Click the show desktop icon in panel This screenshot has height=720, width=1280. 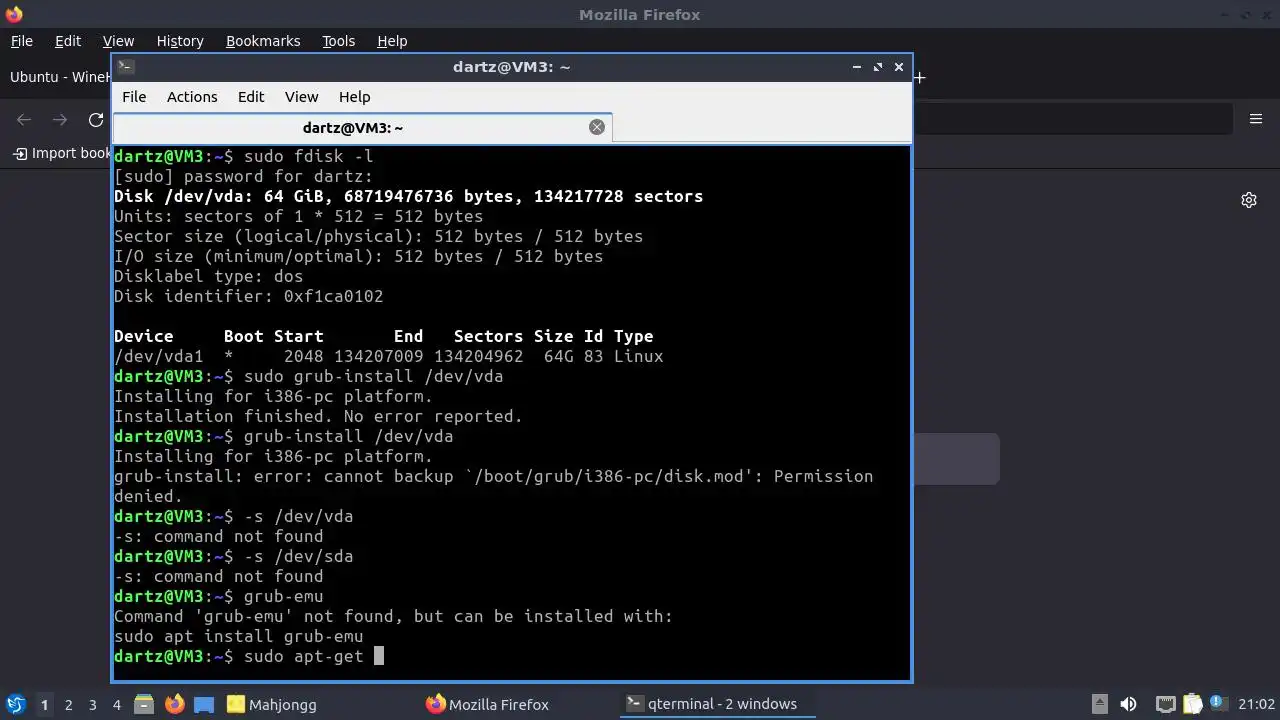[x=204, y=704]
